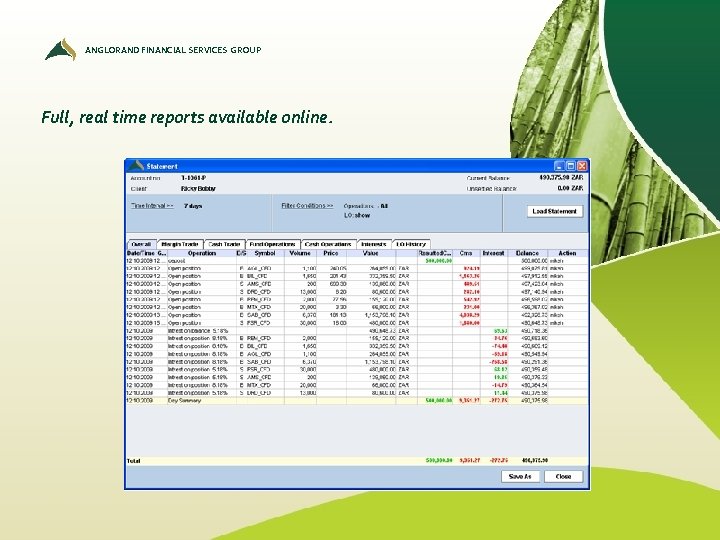The image size is (720, 540).
Task: Select FSR_CFD in the Open position row
Action: pos(259,323)
